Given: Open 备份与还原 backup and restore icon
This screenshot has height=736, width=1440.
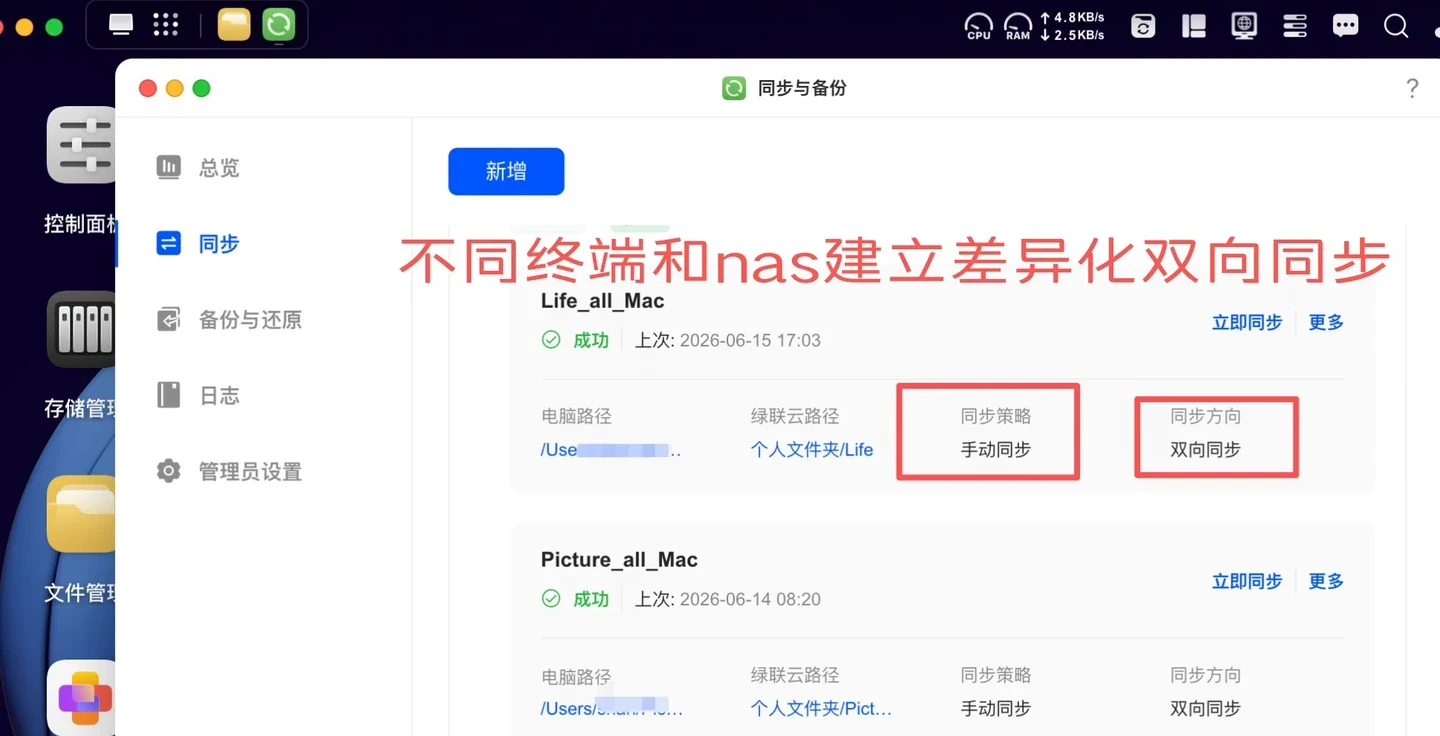Looking at the screenshot, I should (x=169, y=319).
